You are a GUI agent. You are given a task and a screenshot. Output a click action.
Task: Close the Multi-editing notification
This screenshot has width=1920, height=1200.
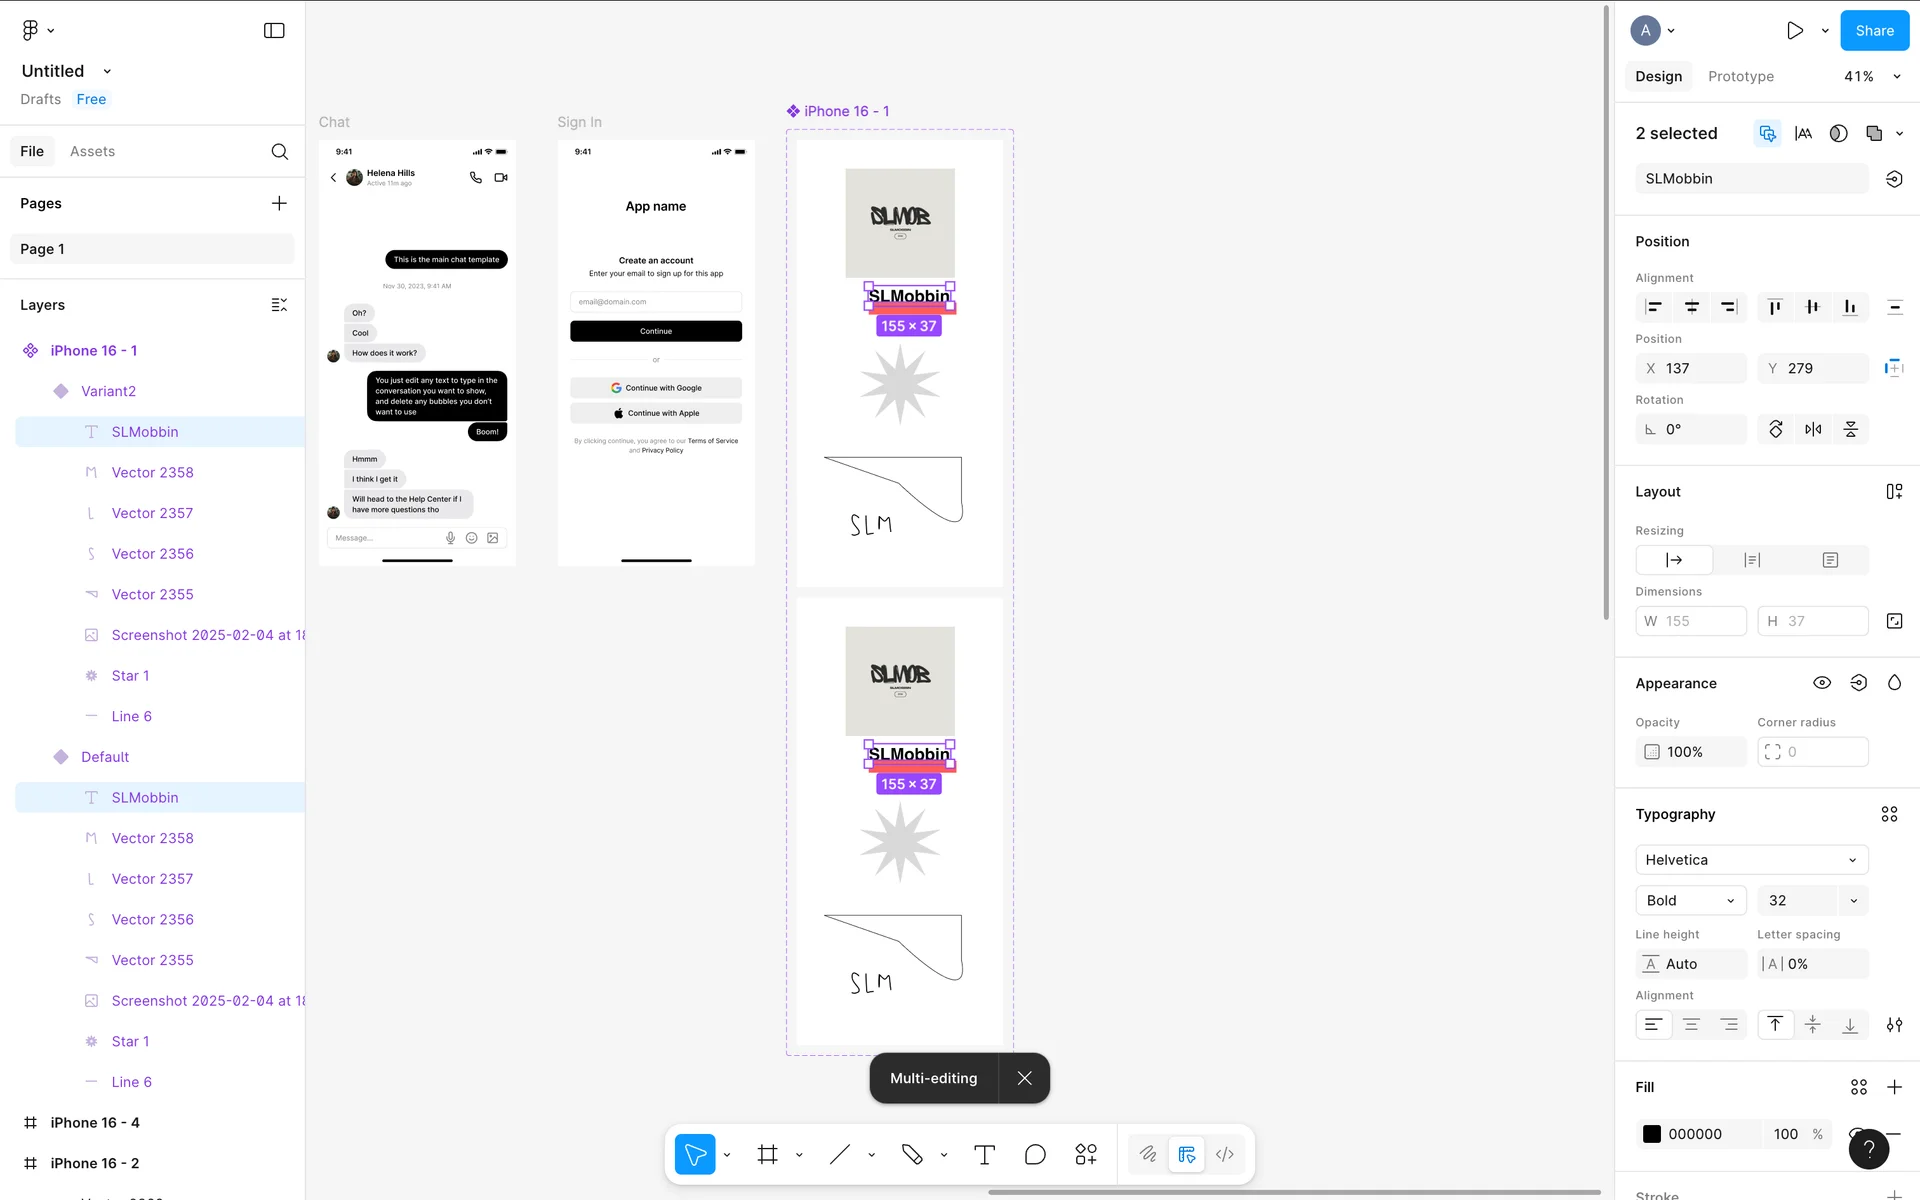pyautogui.click(x=1024, y=1078)
